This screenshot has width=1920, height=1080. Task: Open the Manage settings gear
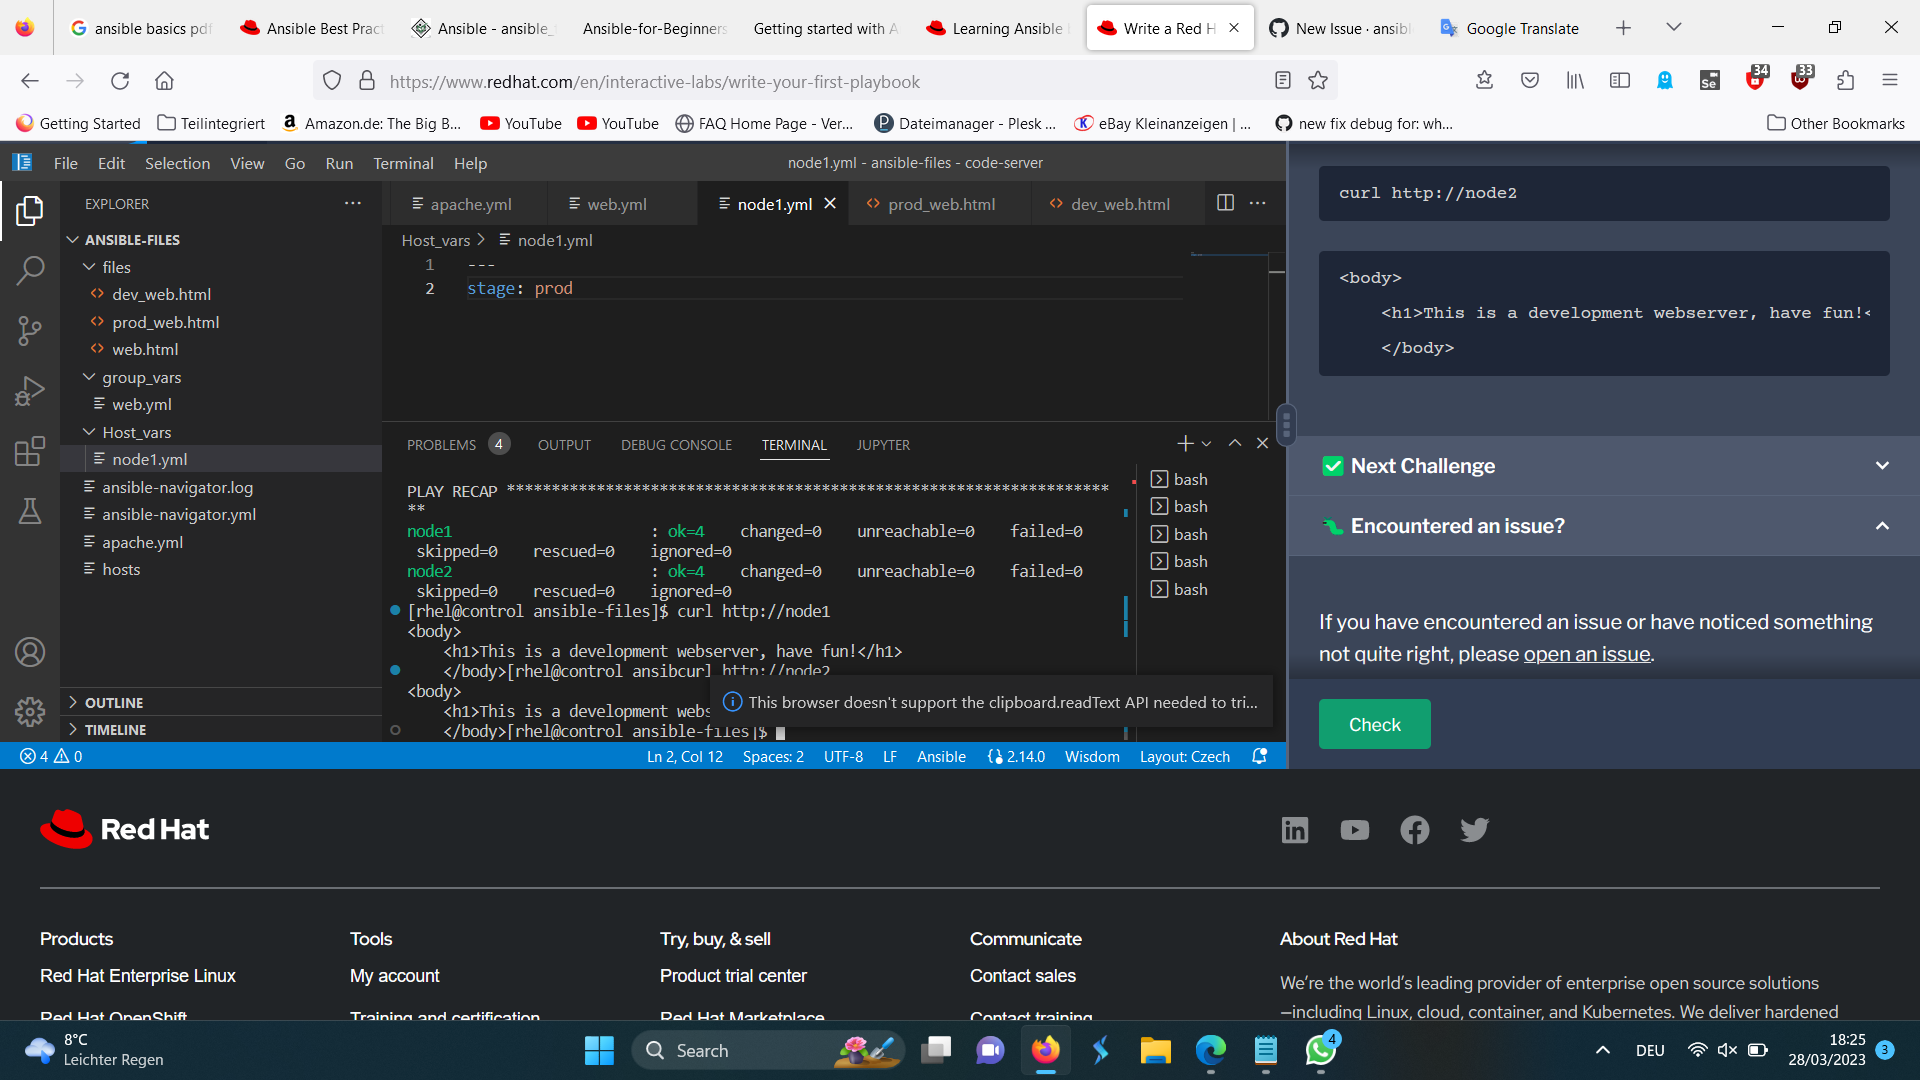[x=30, y=712]
